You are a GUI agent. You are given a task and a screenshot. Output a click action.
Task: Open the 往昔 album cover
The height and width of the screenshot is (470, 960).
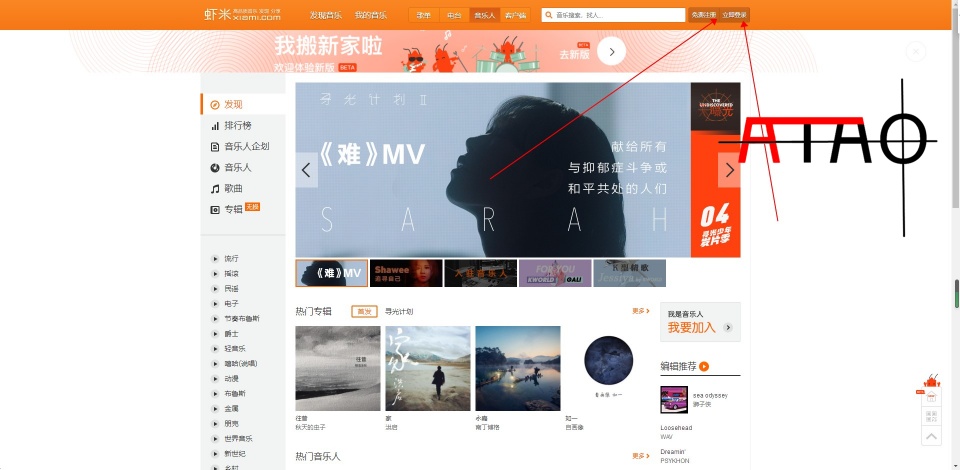[338, 368]
